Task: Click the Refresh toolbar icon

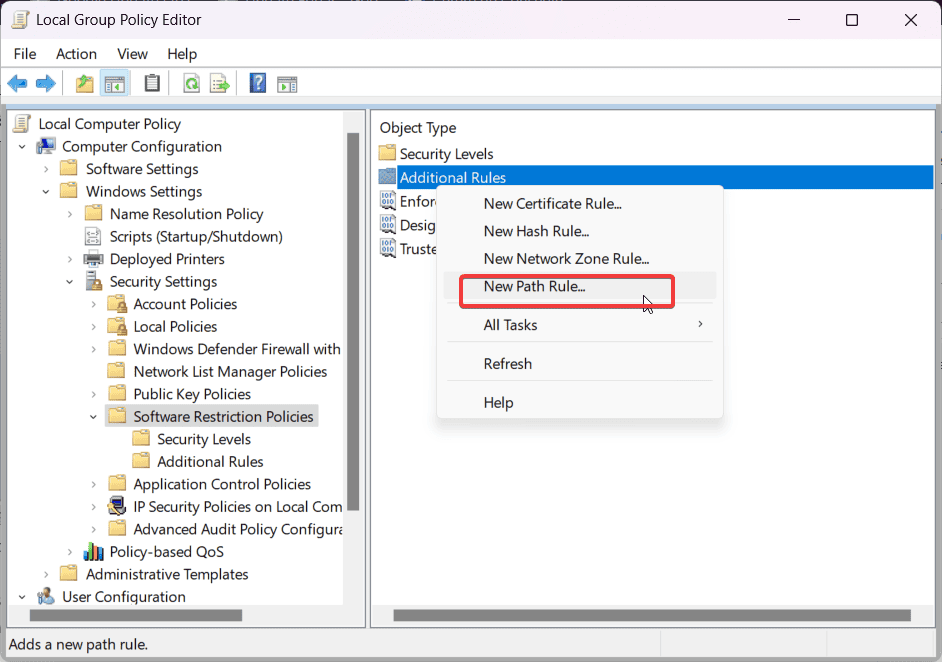Action: [x=192, y=84]
